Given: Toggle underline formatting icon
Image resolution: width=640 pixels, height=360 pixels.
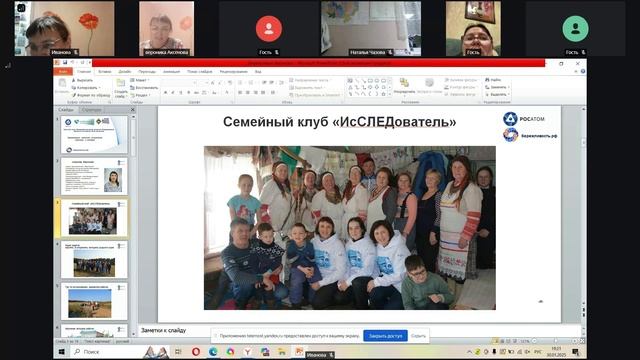Looking at the screenshot, I should pyautogui.click(x=180, y=93).
